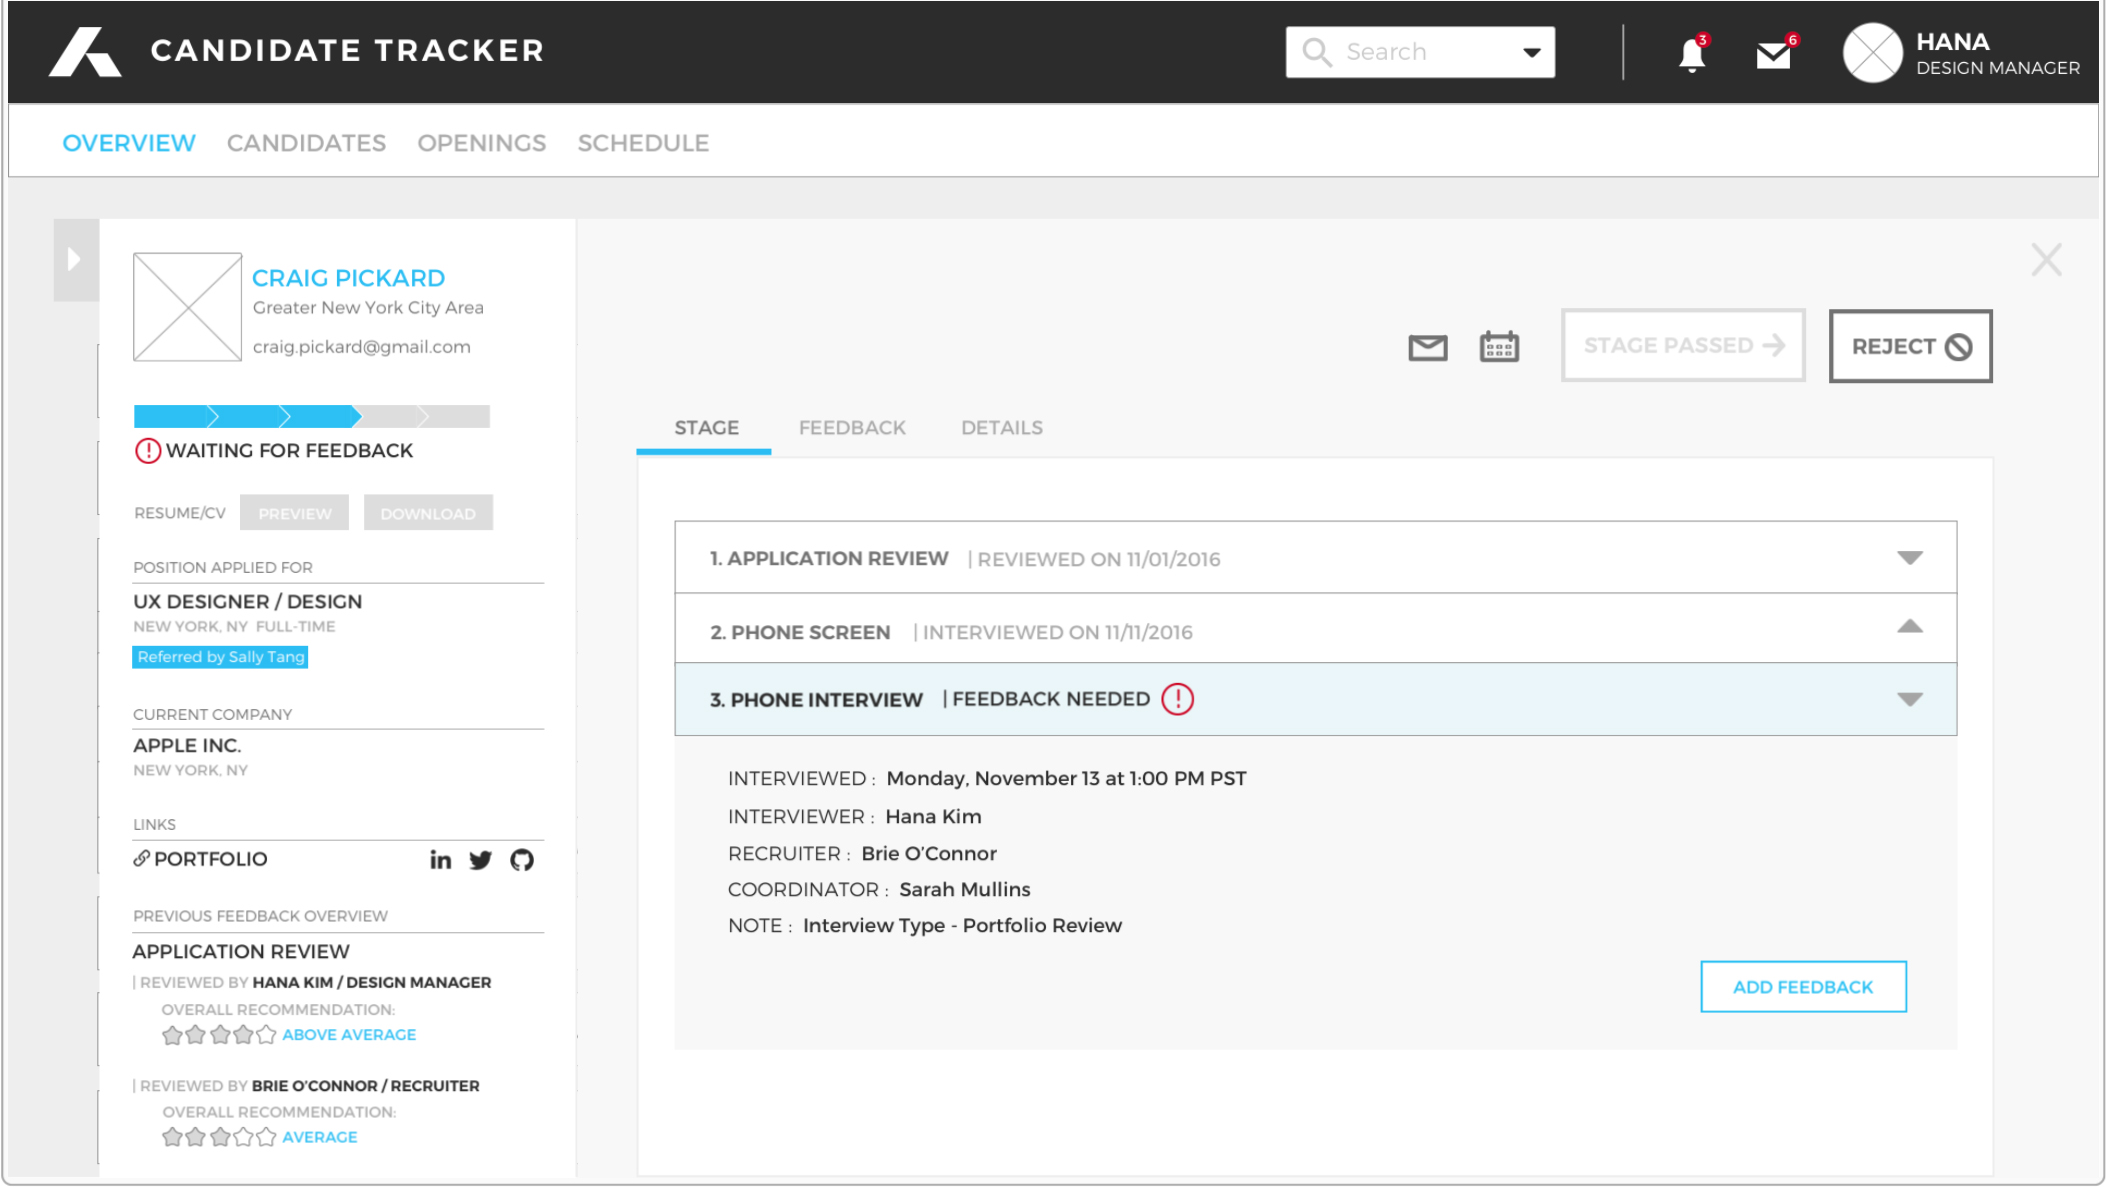
Task: Click the candidate stage progress bar
Action: [311, 417]
